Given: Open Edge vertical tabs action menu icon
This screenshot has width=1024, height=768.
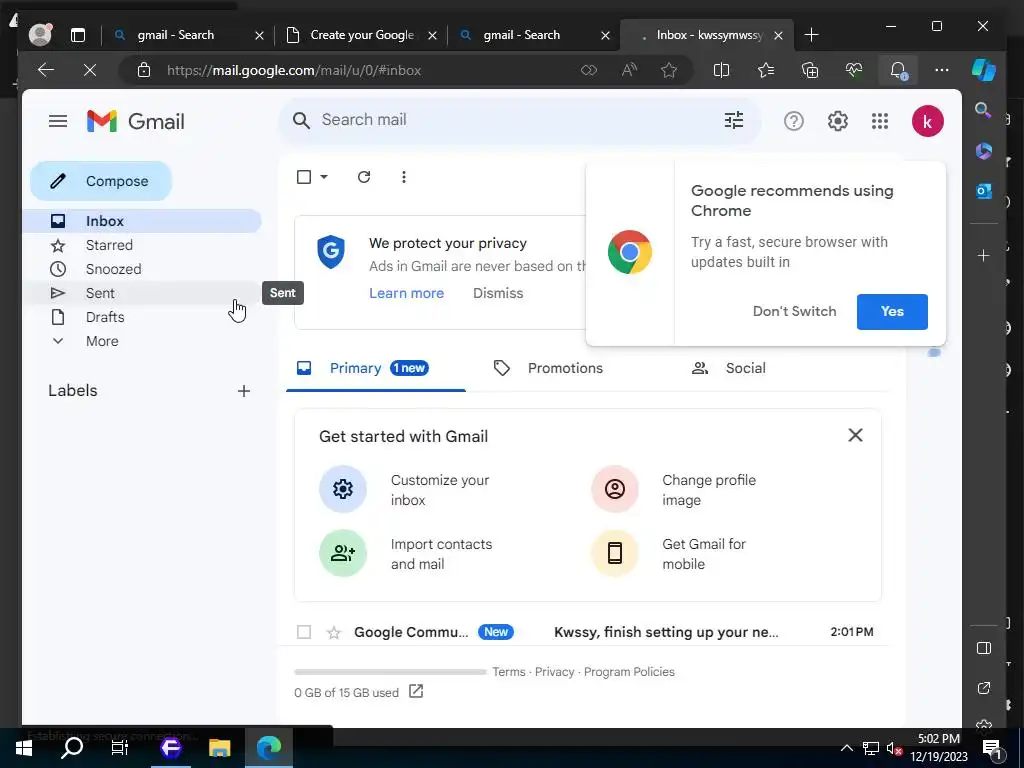Looking at the screenshot, I should tap(78, 35).
